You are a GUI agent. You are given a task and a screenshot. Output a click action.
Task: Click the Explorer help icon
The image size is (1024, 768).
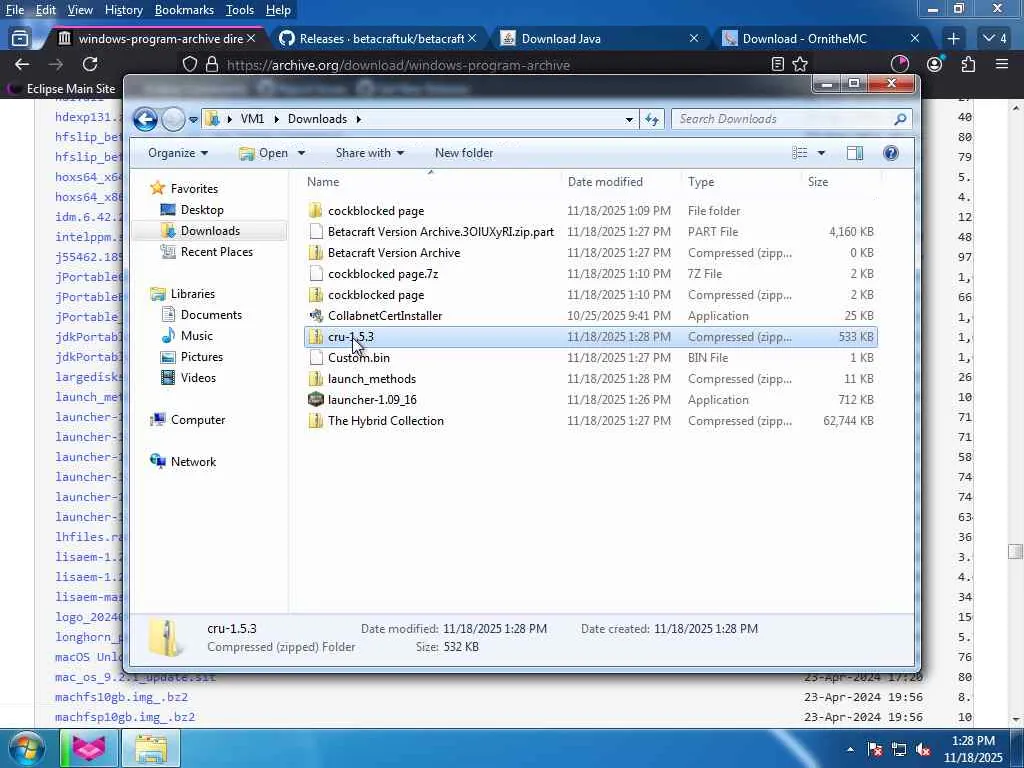pos(891,153)
